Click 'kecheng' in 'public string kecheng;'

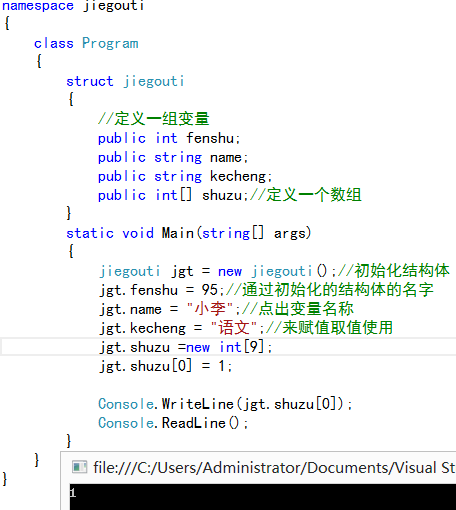(238, 176)
